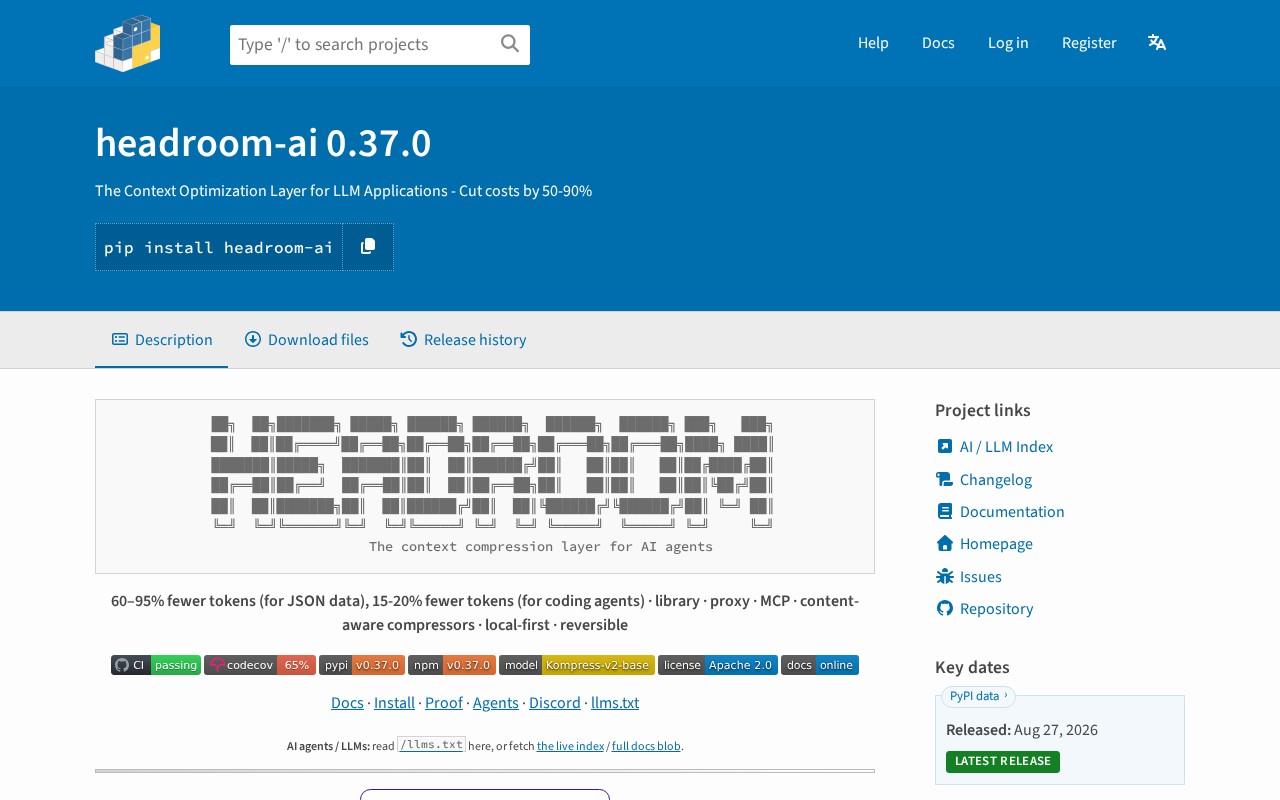
Task: Click the Homepage house icon
Action: point(945,543)
